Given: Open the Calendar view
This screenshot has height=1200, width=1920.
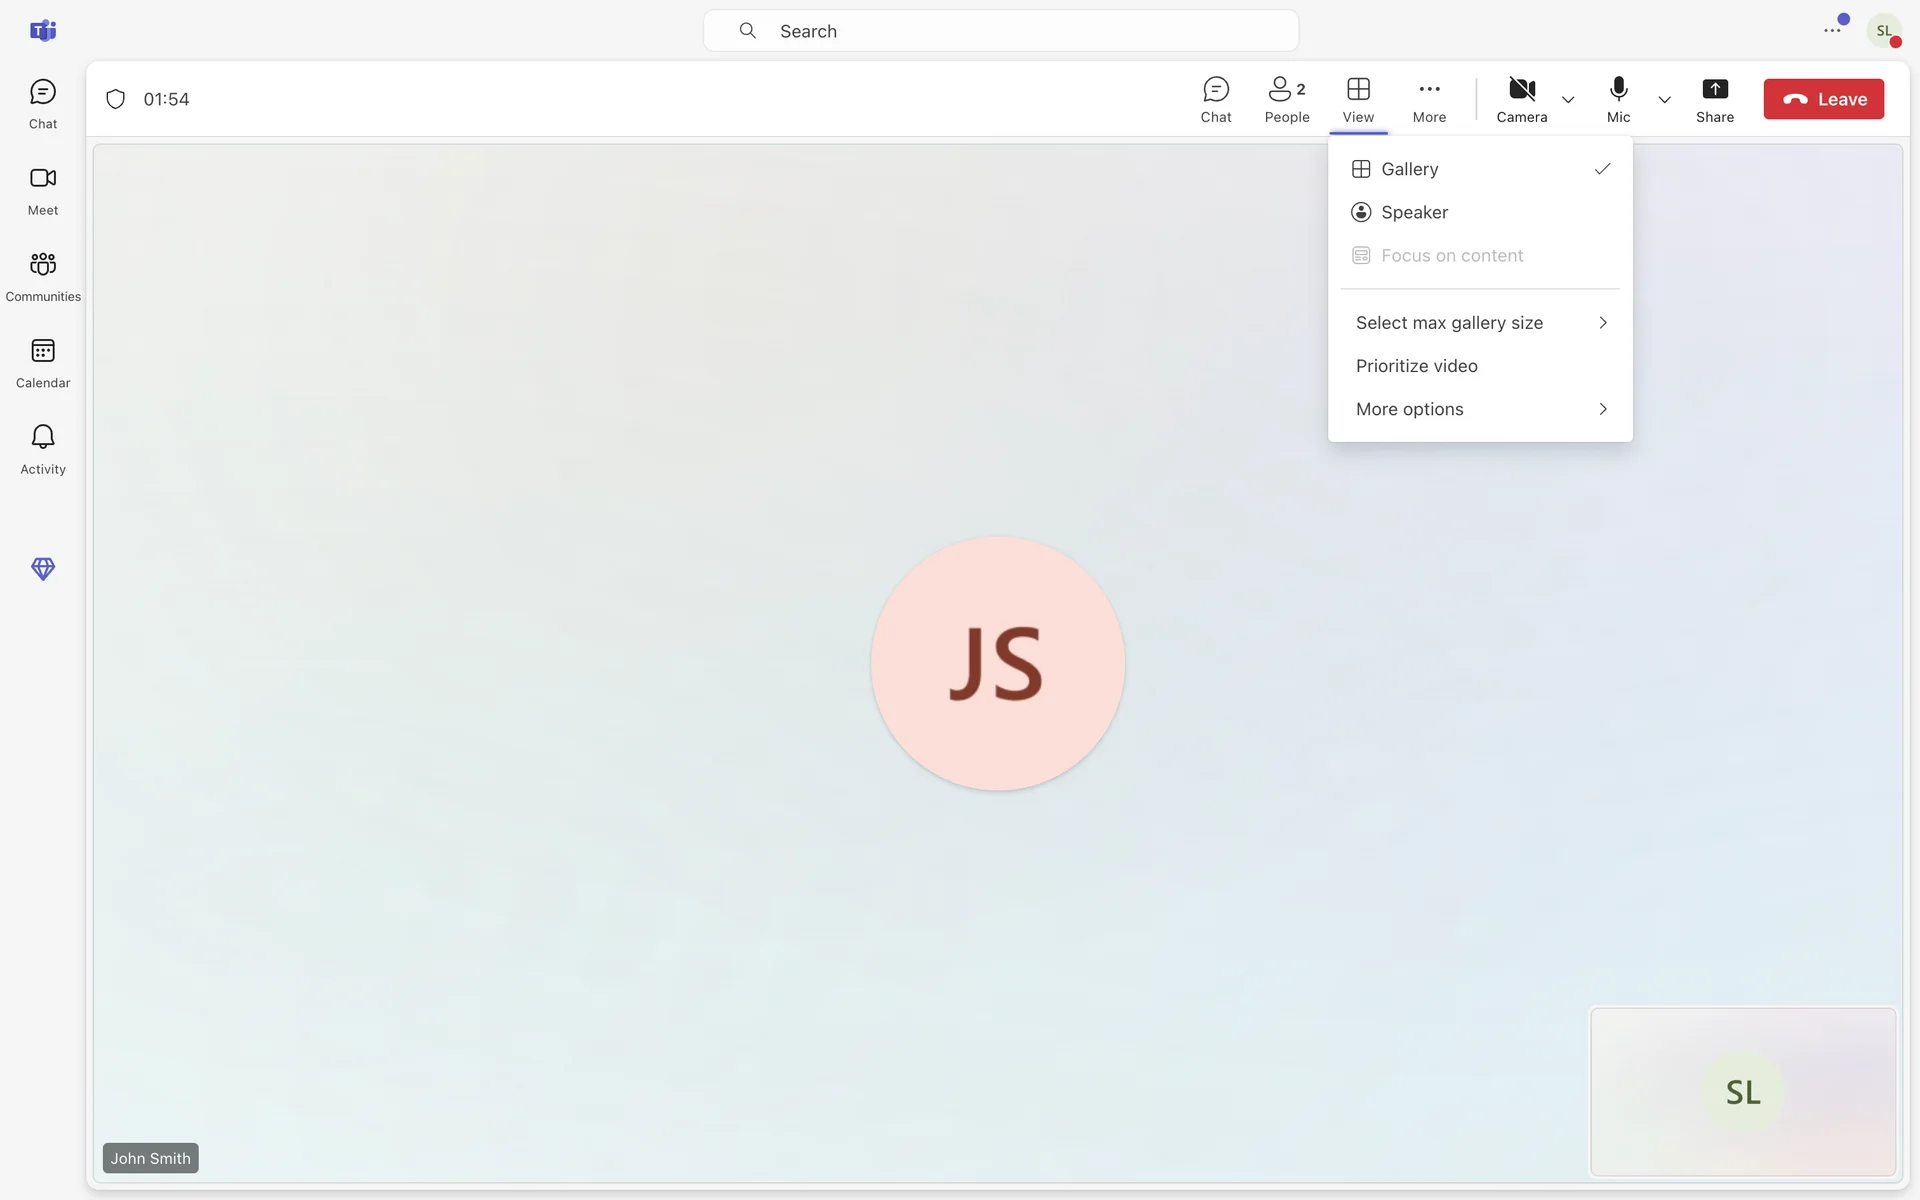Looking at the screenshot, I should point(42,363).
